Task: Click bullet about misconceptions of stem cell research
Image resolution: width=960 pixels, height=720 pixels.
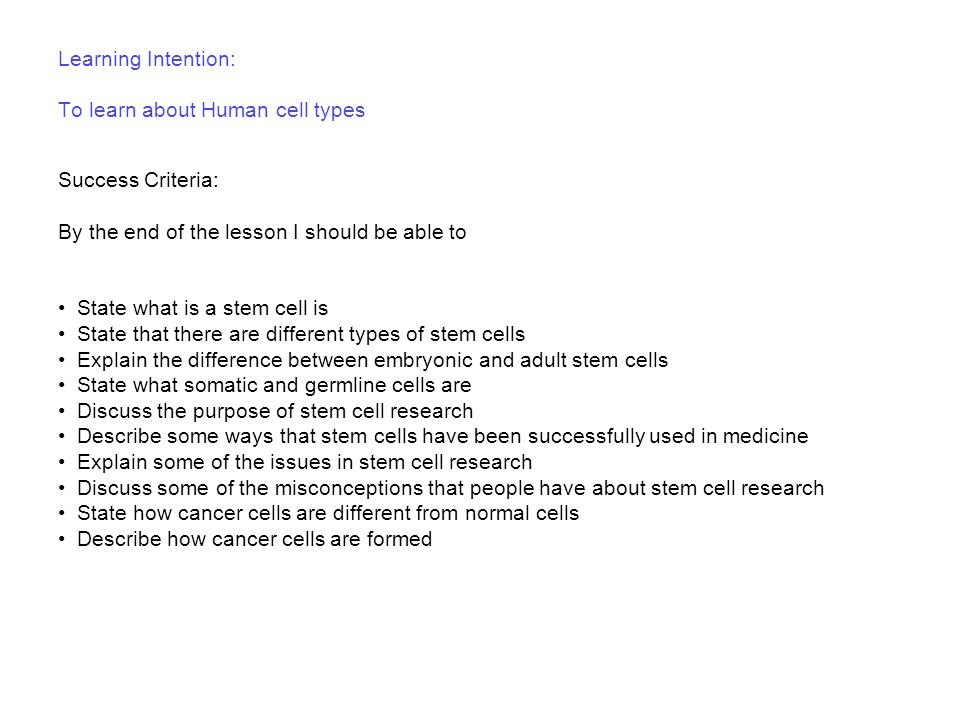Action: coord(451,489)
